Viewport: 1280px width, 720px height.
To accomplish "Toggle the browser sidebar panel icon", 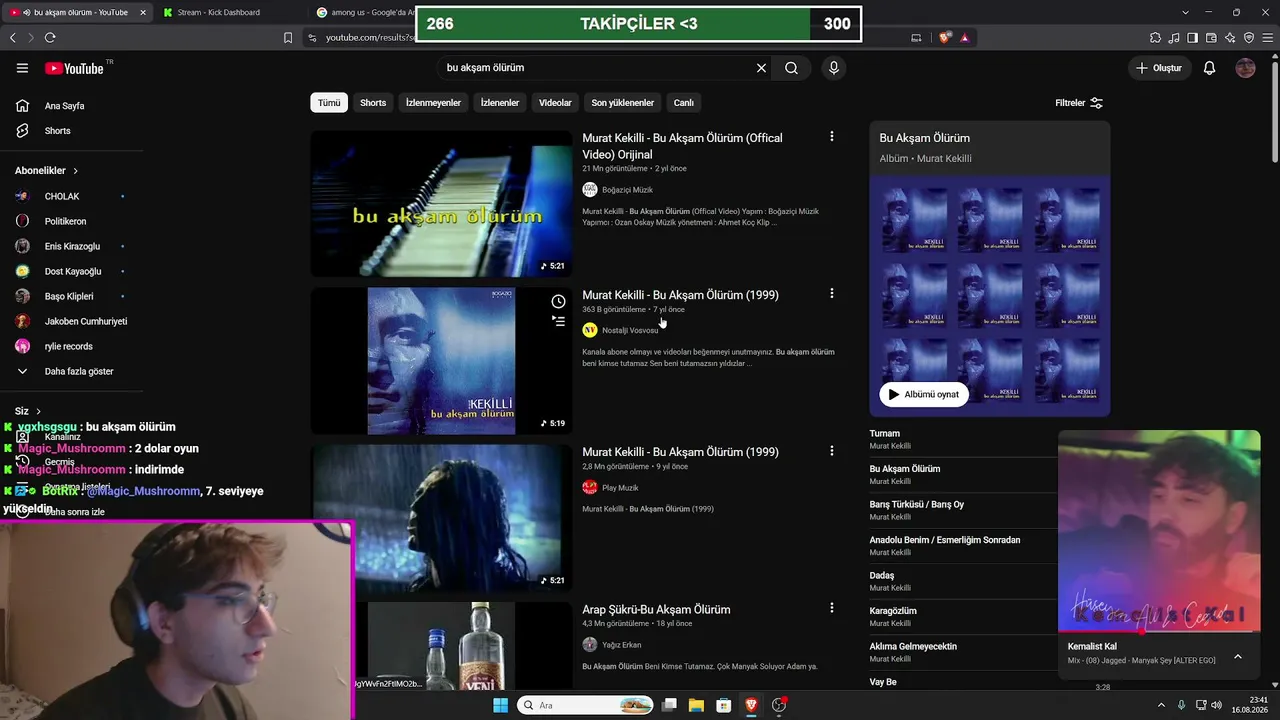I will [x=1192, y=38].
